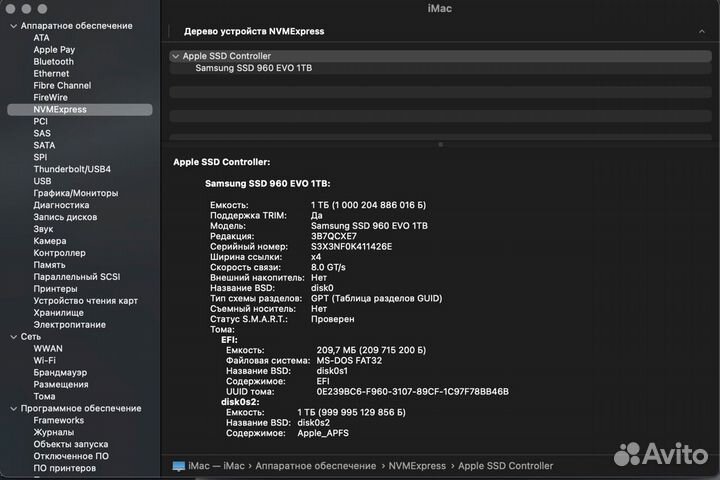Viewport: 720px width, 480px height.
Task: Click the link speed value 8.0 GT/s
Action: (328, 267)
